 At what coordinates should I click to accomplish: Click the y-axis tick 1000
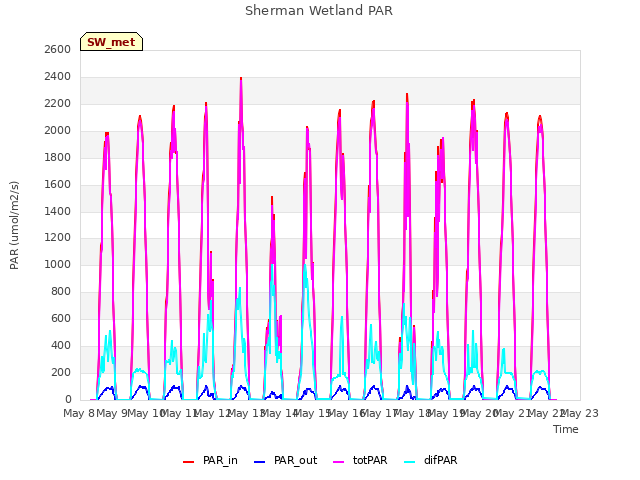[x=58, y=264]
